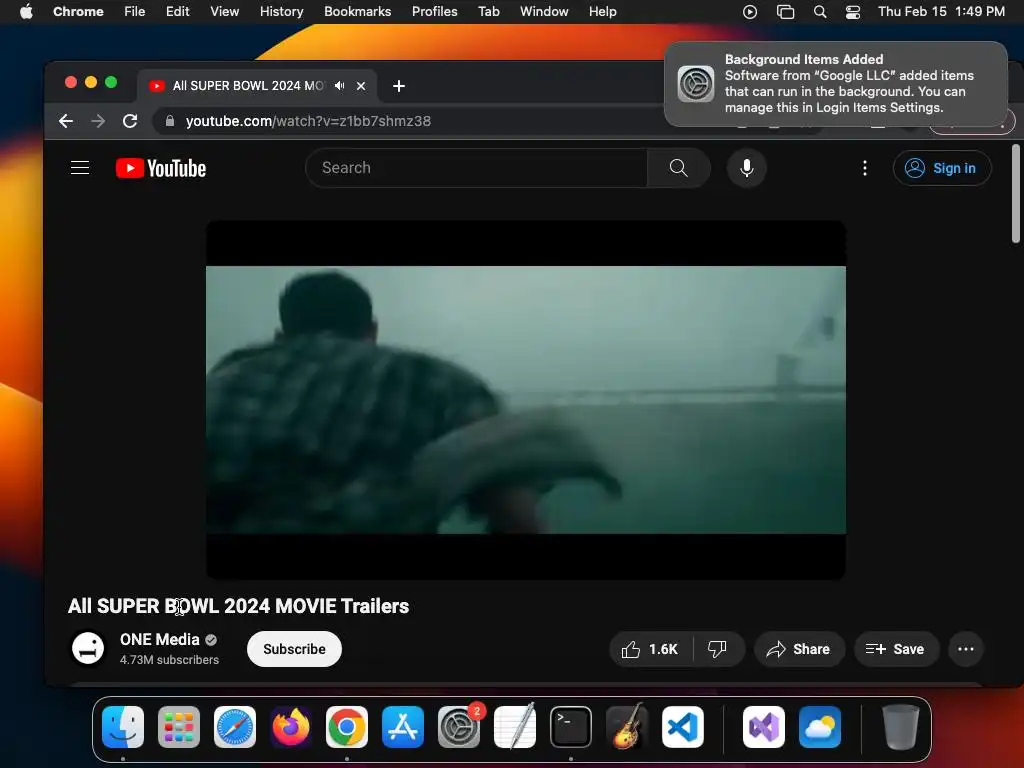Open the Profiles menu

(434, 11)
